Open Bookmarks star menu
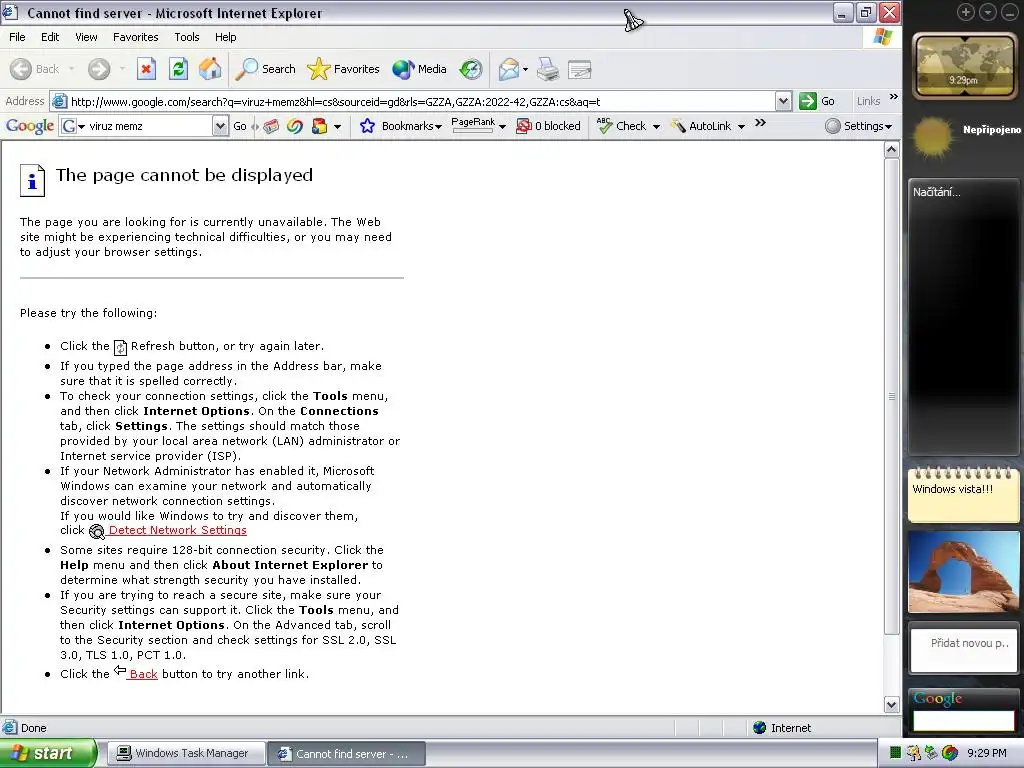Image resolution: width=1024 pixels, height=768 pixels. click(x=400, y=126)
